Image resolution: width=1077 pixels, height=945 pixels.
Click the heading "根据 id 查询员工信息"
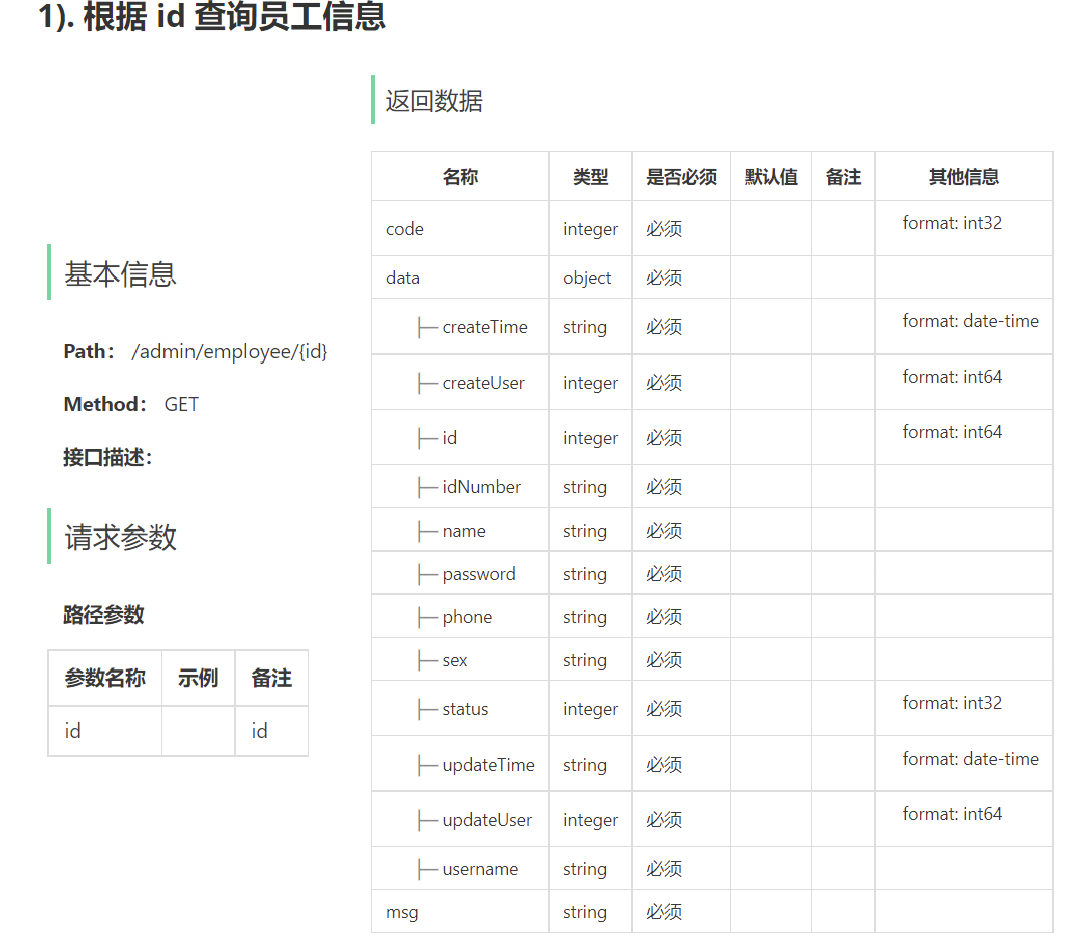coord(234,16)
